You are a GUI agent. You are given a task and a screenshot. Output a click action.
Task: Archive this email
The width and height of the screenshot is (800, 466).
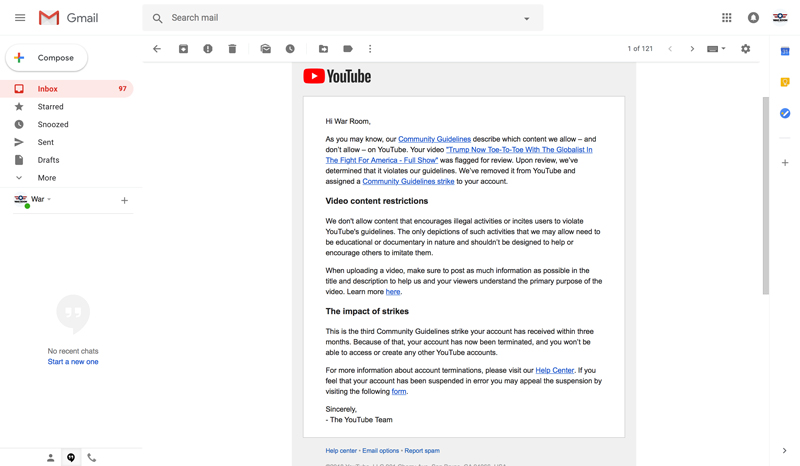183,49
